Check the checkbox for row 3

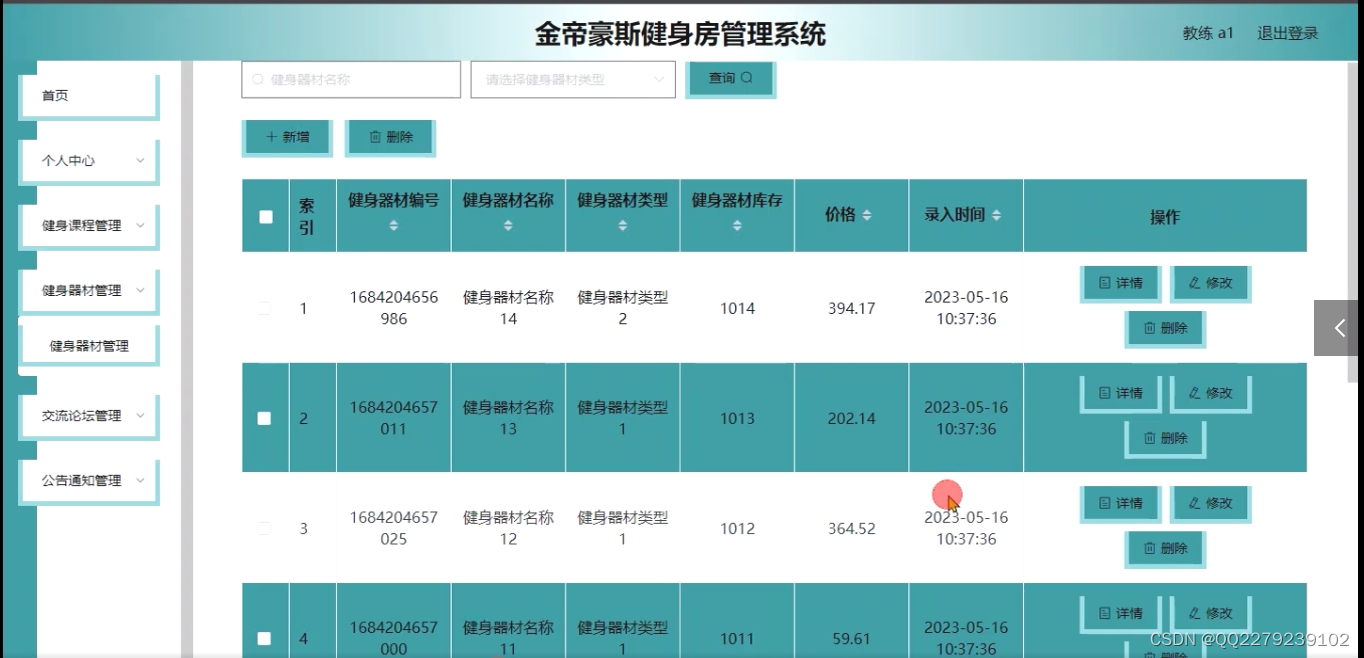(264, 528)
